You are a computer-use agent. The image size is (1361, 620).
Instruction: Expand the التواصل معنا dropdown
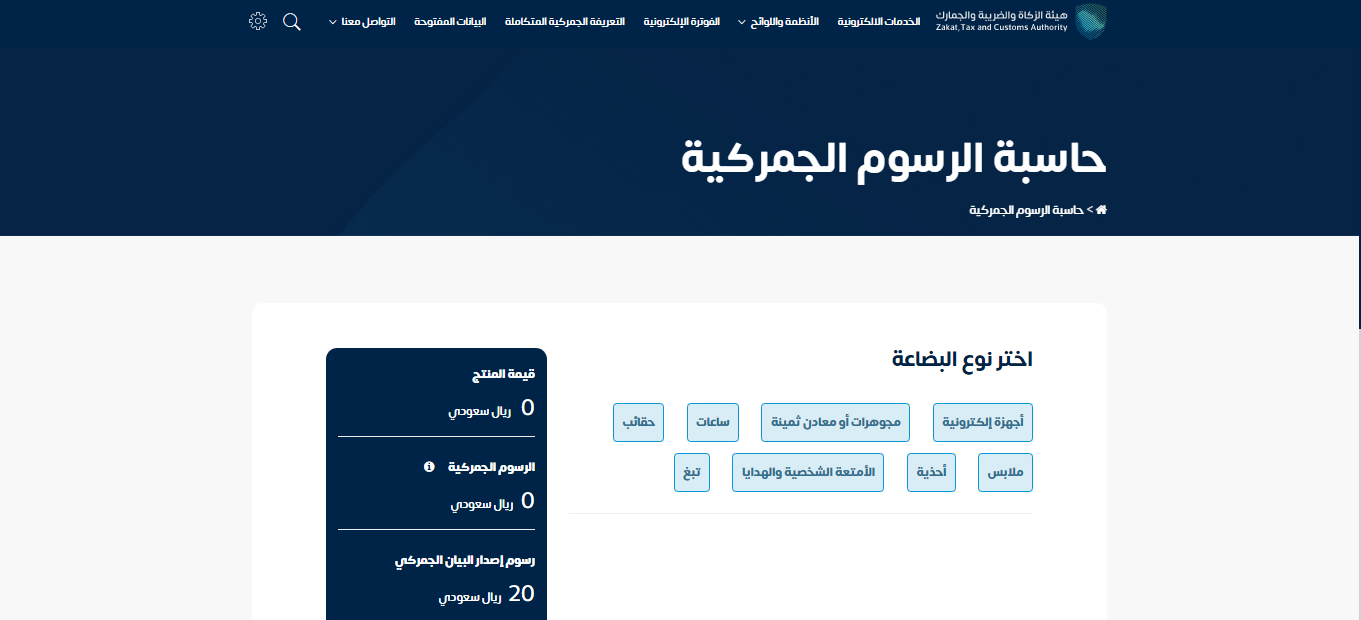pos(361,21)
